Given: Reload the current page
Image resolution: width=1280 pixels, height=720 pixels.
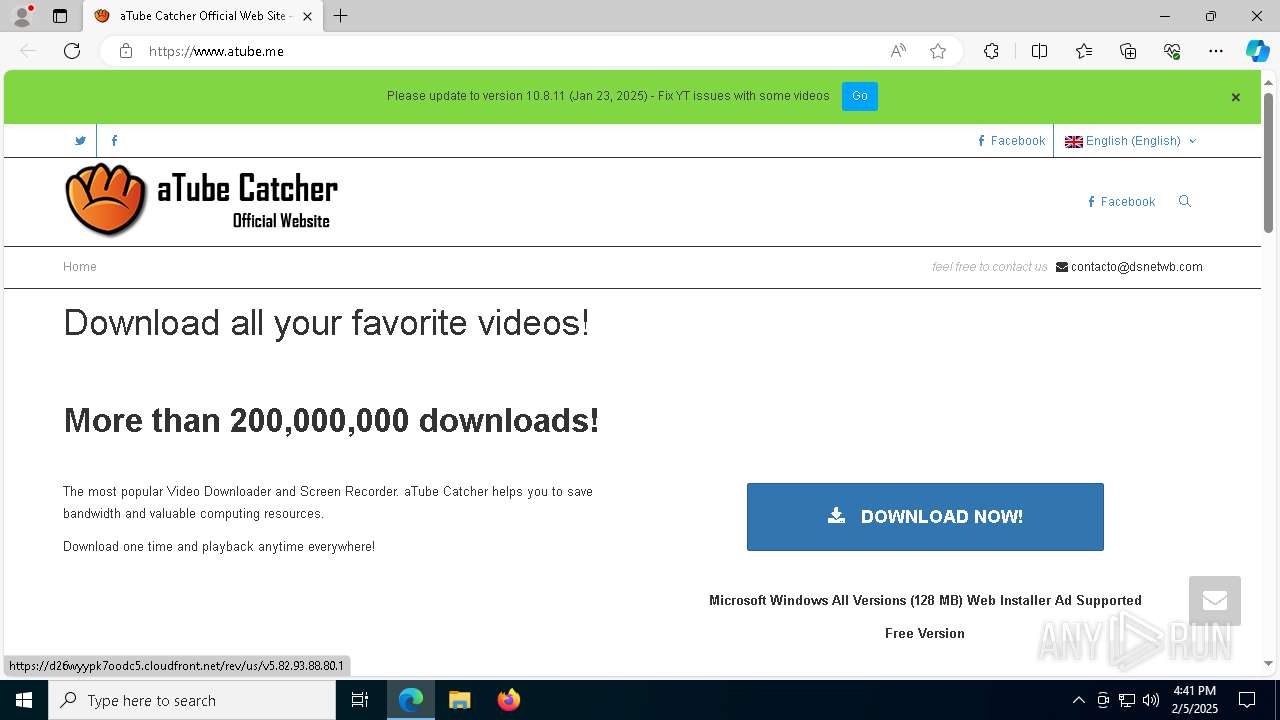Looking at the screenshot, I should tap(72, 51).
